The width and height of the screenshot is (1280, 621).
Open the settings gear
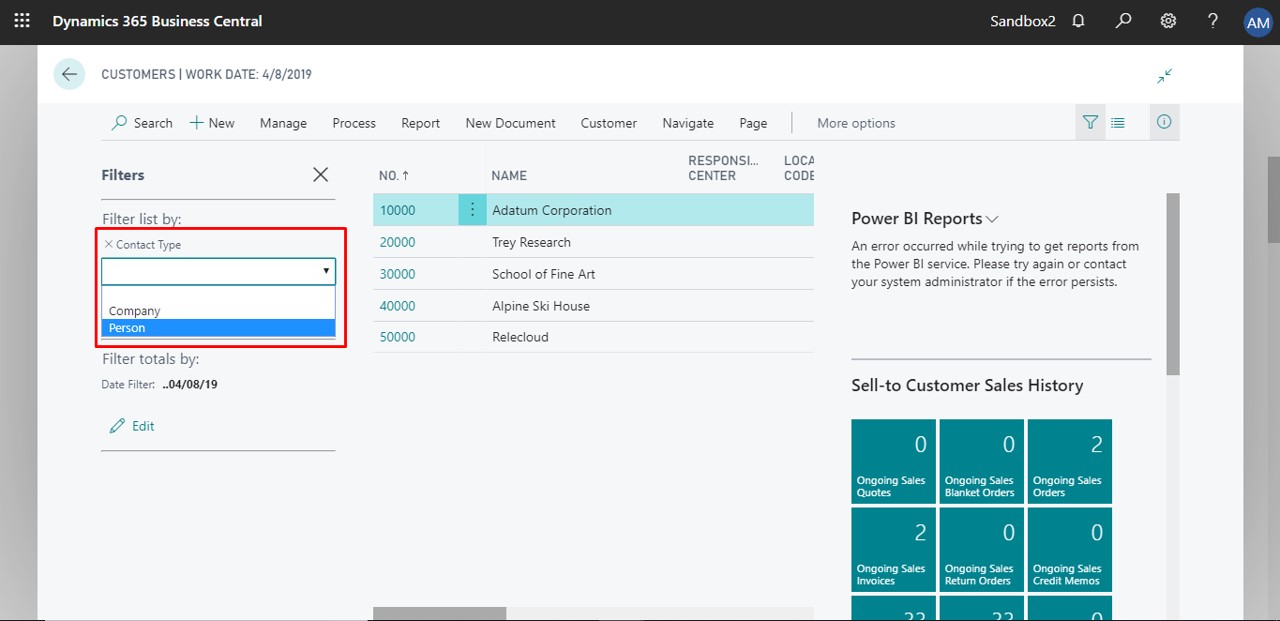(x=1168, y=20)
